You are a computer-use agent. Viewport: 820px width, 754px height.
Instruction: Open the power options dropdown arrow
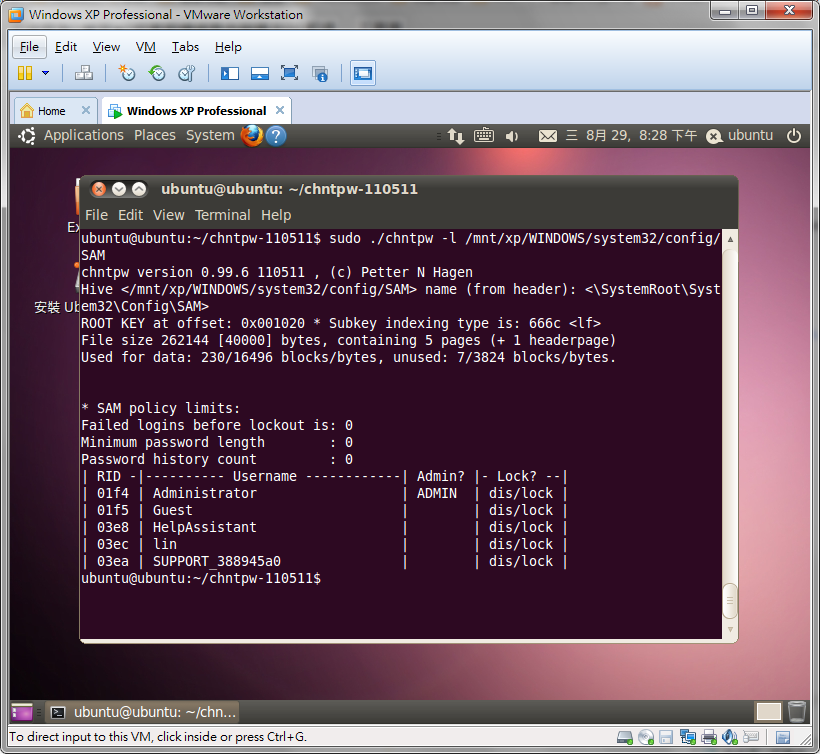click(x=45, y=73)
